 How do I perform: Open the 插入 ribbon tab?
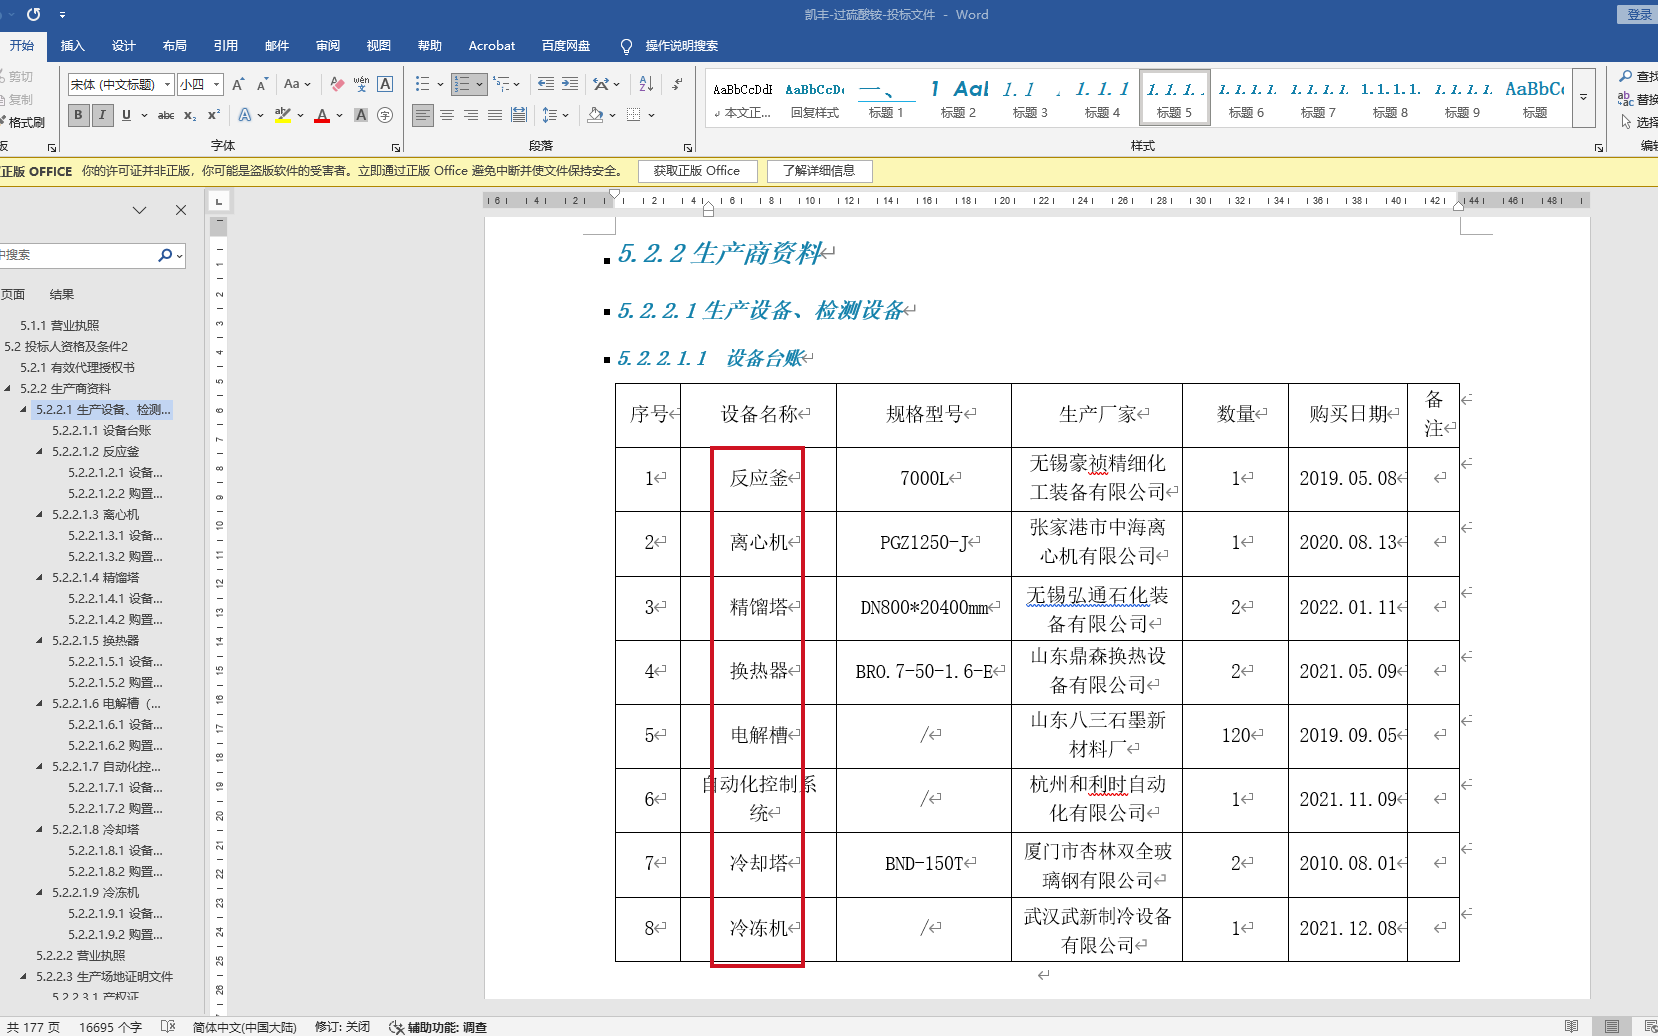tap(72, 46)
